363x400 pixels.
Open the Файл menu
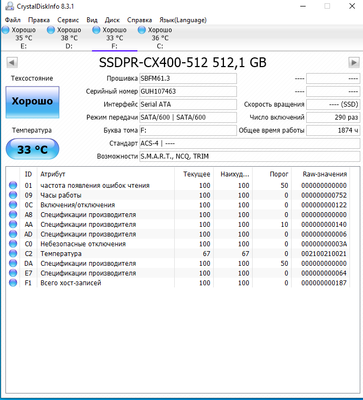[13, 20]
